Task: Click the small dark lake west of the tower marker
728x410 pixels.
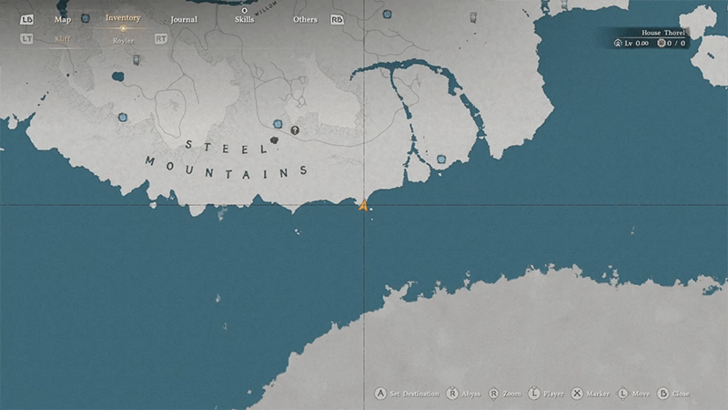Action: [x=118, y=76]
